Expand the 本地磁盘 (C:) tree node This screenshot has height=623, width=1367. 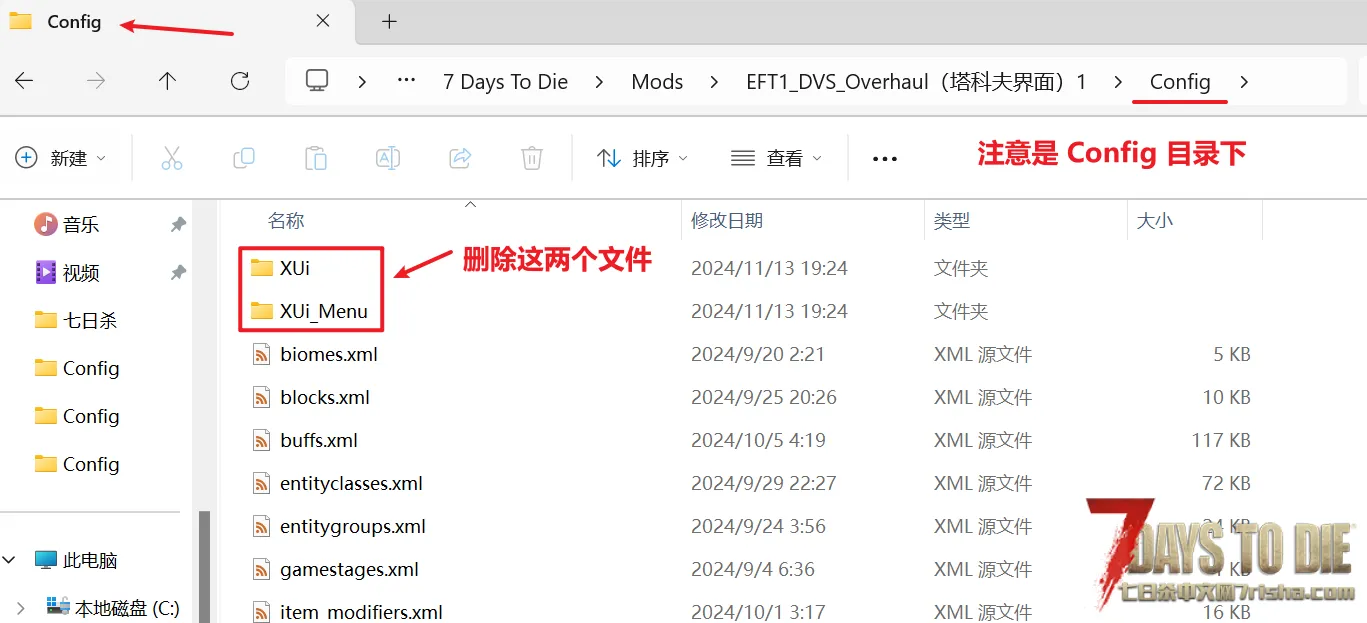pos(20,607)
